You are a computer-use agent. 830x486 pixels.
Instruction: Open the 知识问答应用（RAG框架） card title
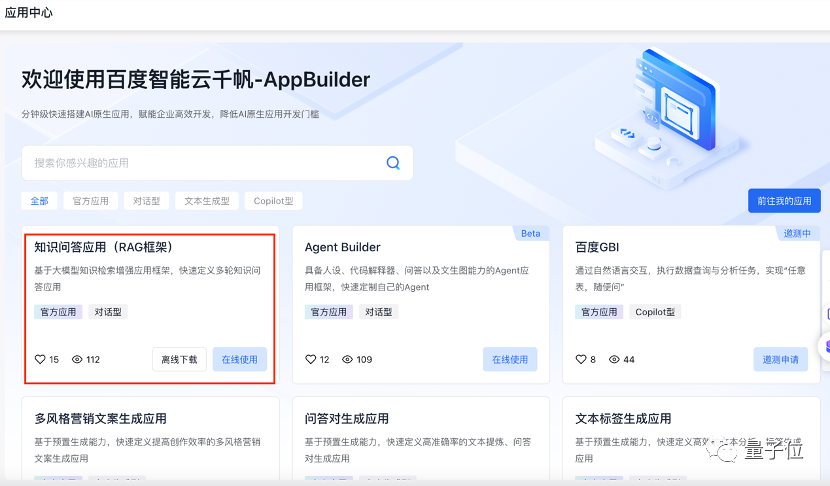(104, 247)
